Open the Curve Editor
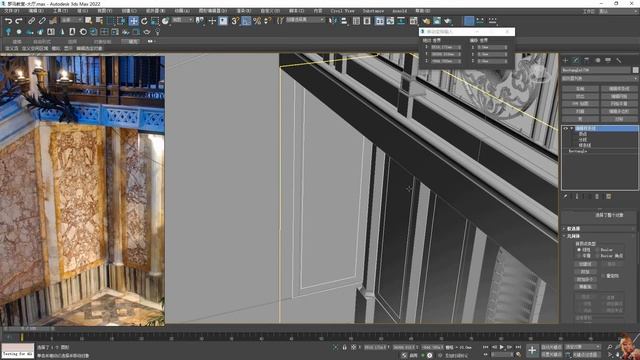Image resolution: width=640 pixels, height=360 pixels. coord(390,20)
